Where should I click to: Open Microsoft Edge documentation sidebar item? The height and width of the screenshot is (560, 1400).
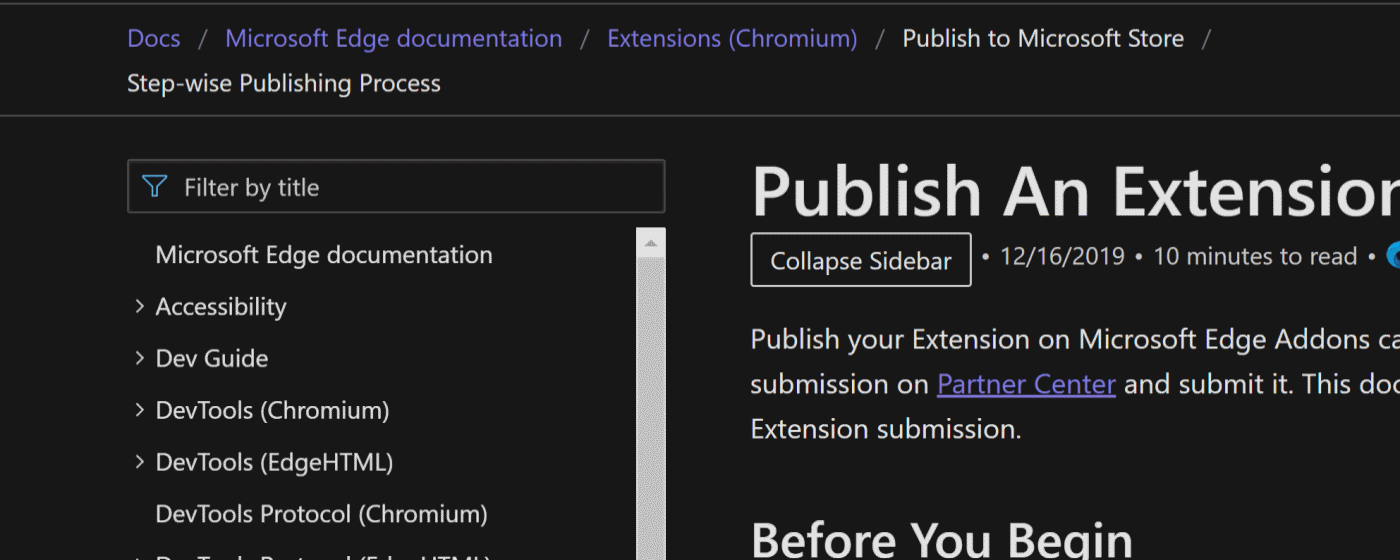(x=324, y=255)
